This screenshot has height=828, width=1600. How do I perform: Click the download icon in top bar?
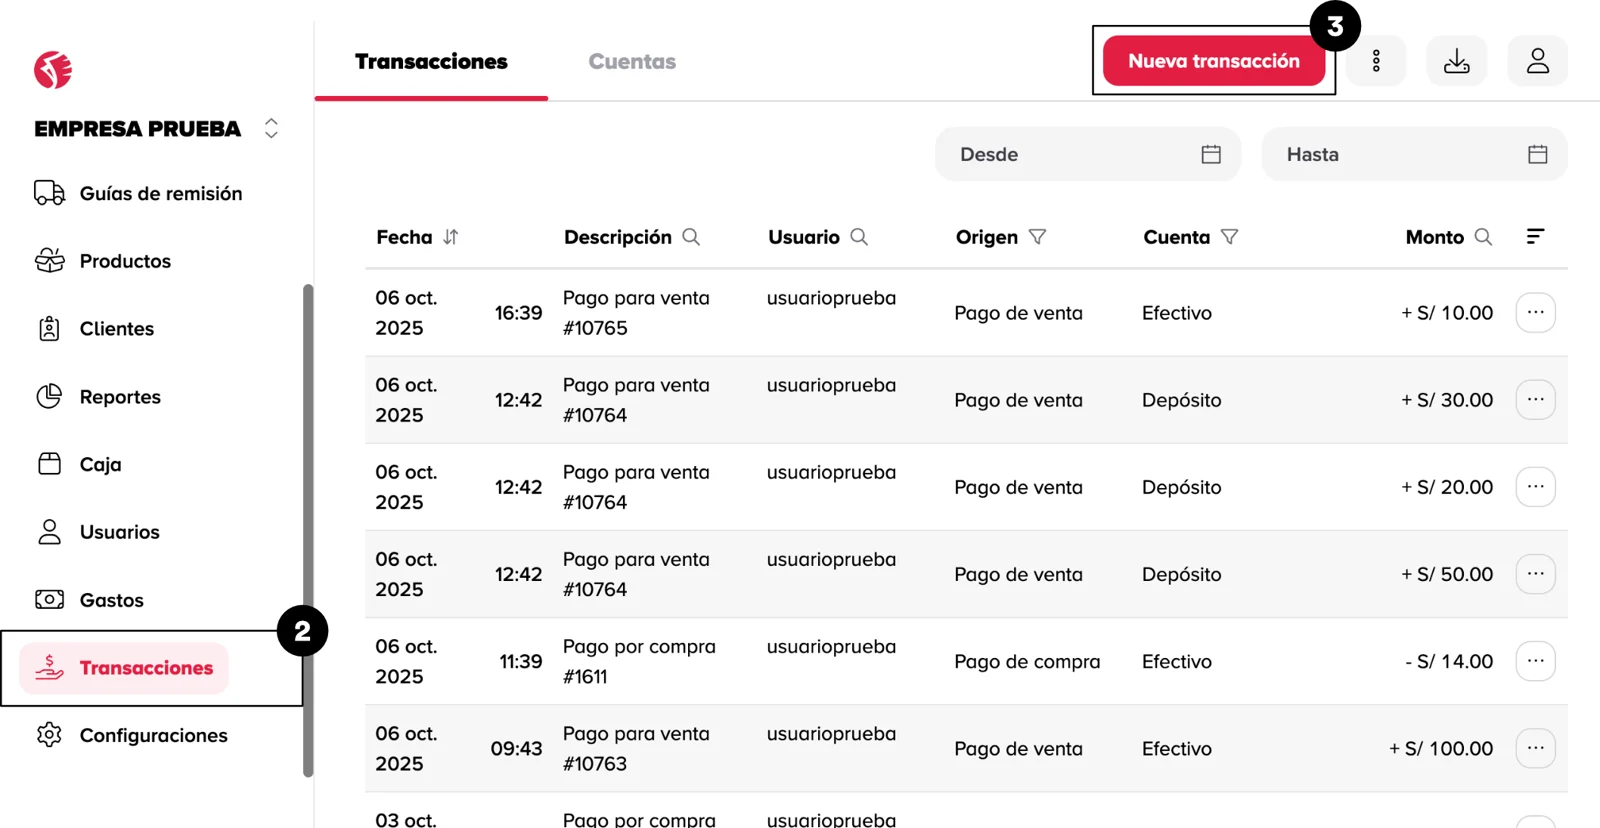[1456, 61]
